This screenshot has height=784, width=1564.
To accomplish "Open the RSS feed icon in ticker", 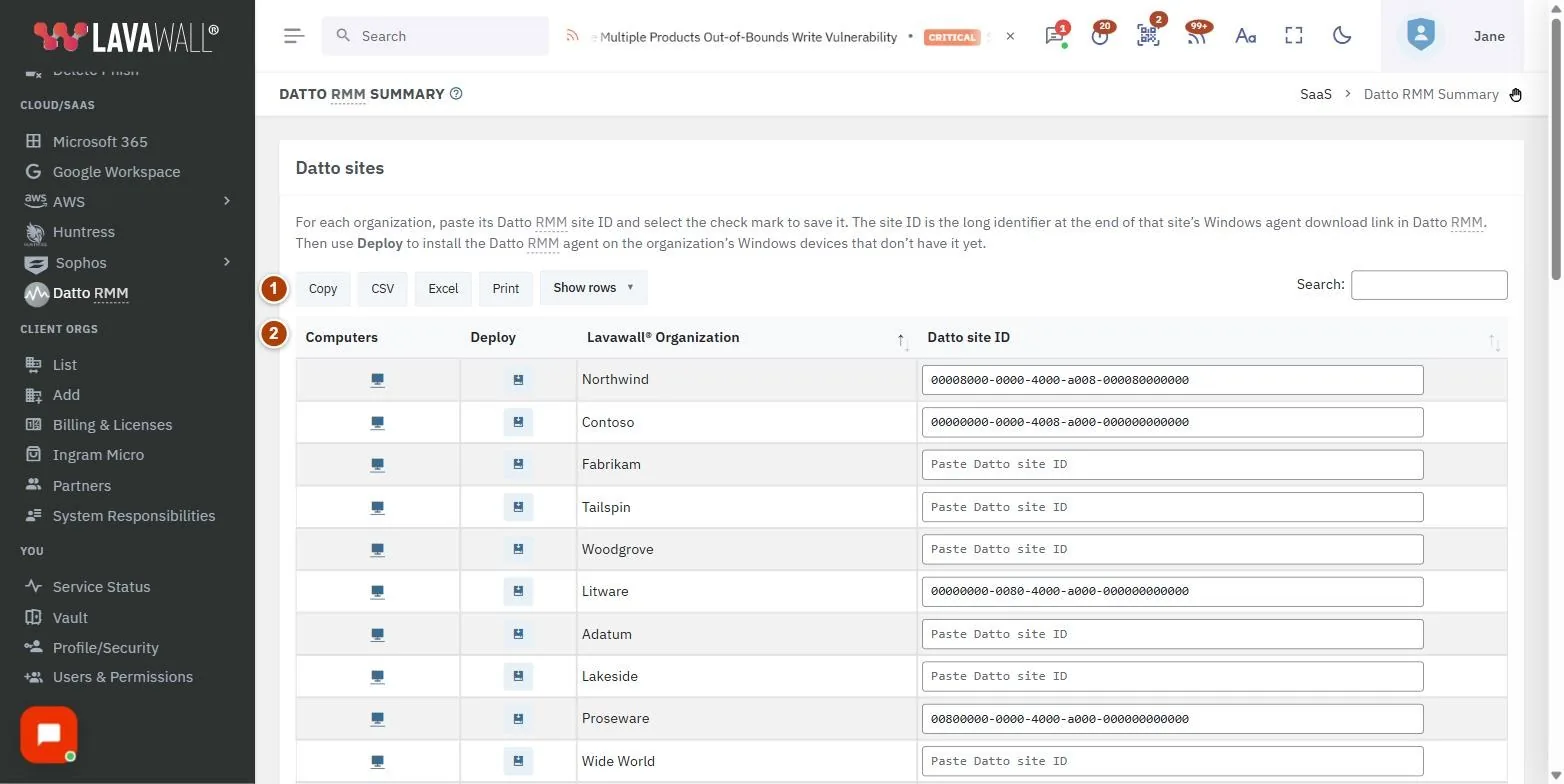I will pos(573,36).
